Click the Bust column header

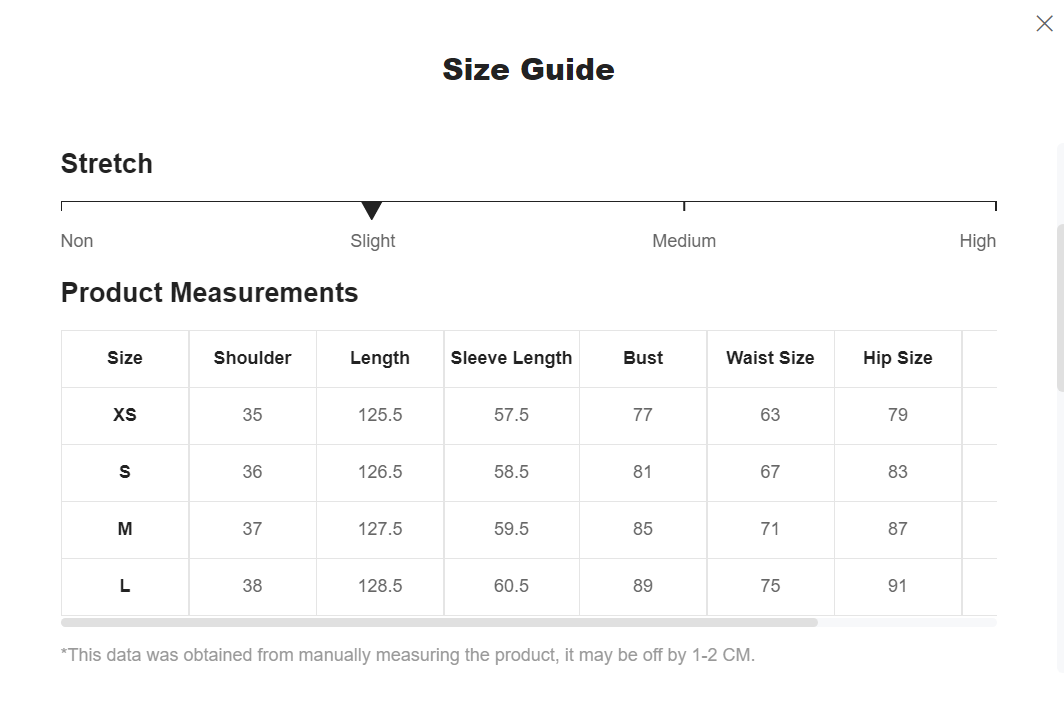tap(643, 358)
